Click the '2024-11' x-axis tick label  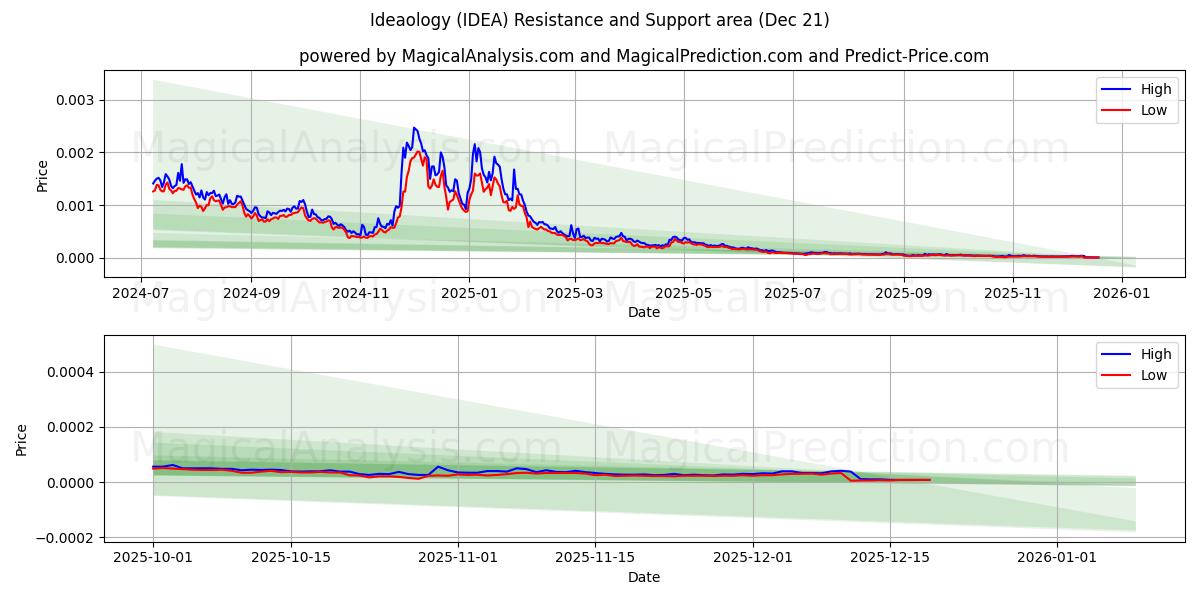(x=359, y=293)
